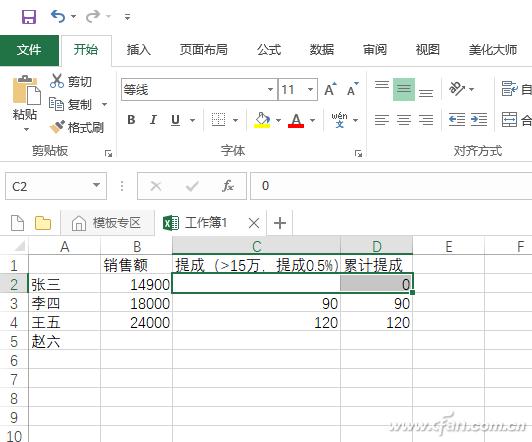The width and height of the screenshot is (532, 442).
Task: Select align text left icon
Action: [x=382, y=120]
